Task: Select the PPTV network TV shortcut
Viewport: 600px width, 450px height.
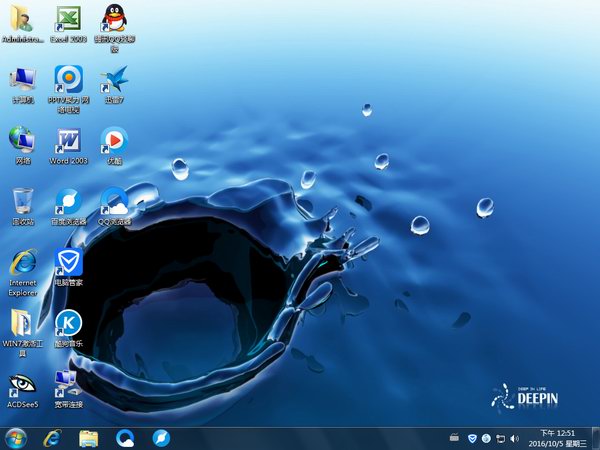Action: point(68,78)
